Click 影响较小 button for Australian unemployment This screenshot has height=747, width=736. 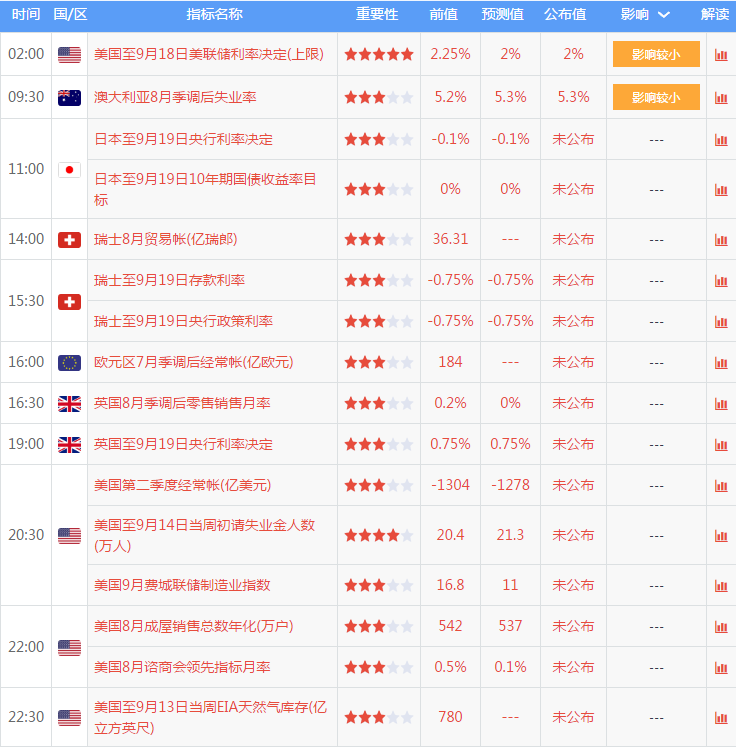click(656, 97)
